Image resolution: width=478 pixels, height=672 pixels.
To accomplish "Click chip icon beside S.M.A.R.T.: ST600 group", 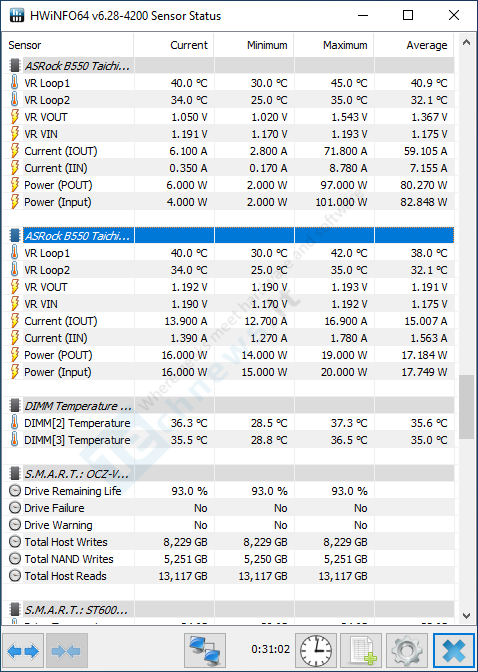I will pos(15,609).
